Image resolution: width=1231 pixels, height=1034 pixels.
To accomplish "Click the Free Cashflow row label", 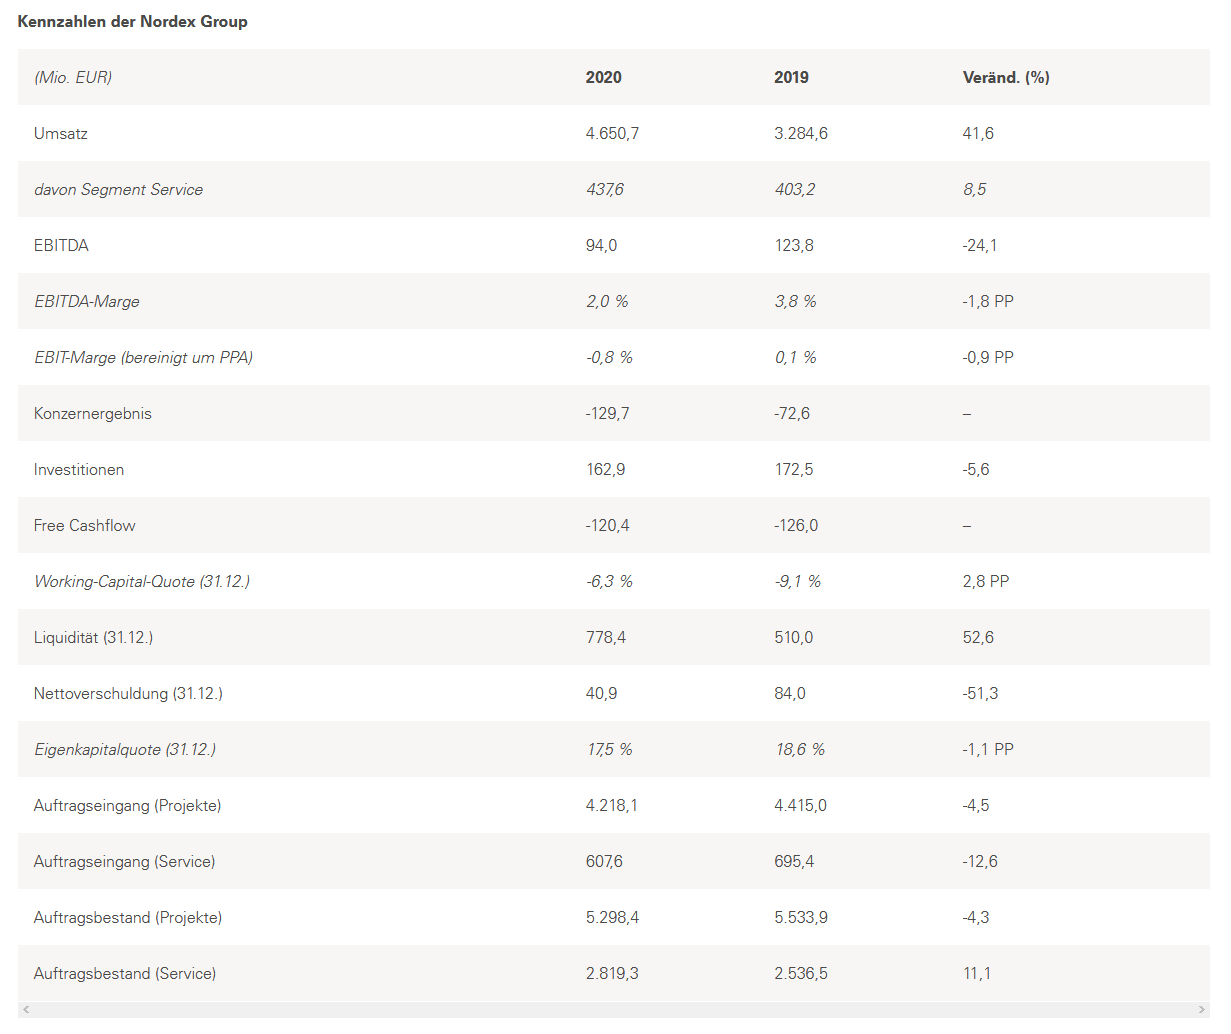I will (84, 525).
